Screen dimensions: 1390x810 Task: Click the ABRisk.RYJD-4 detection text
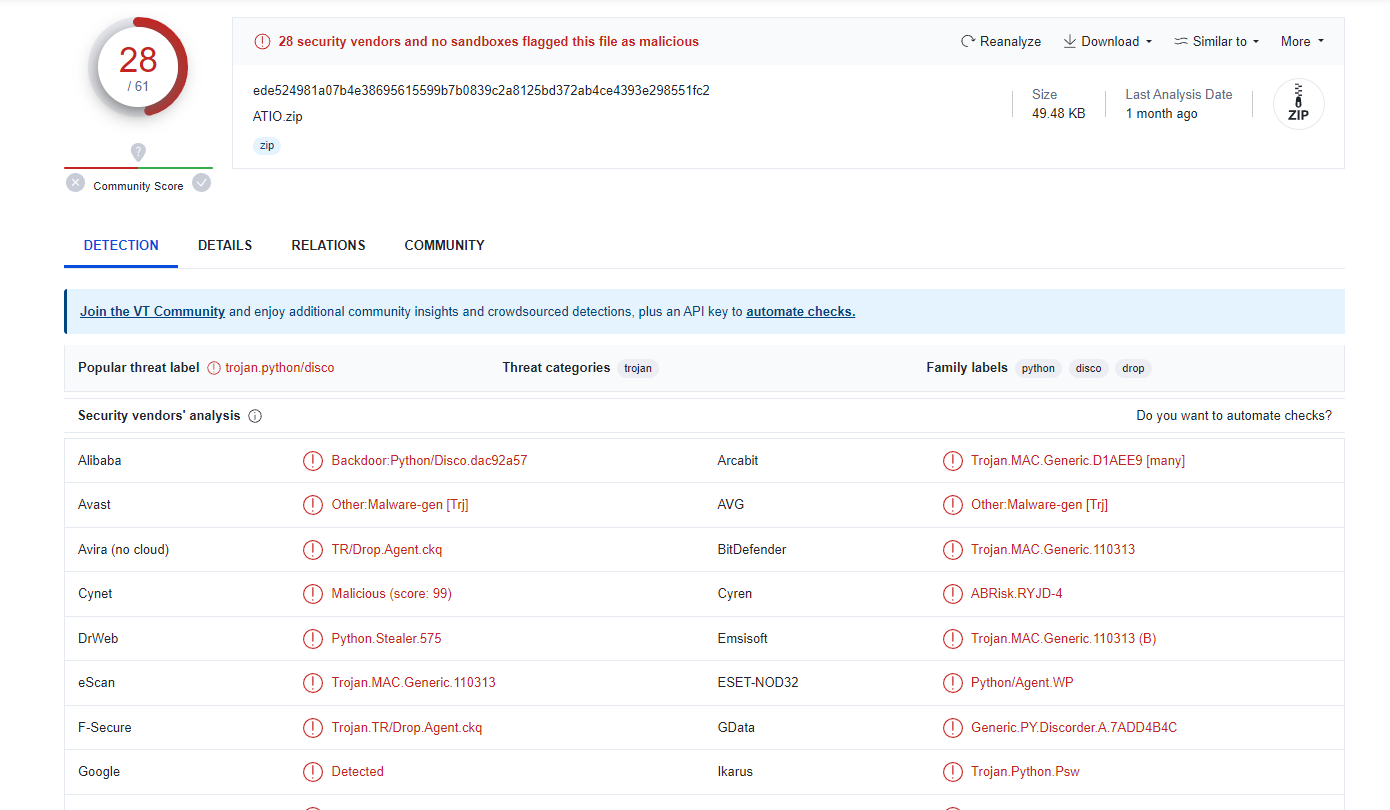click(x=1017, y=594)
